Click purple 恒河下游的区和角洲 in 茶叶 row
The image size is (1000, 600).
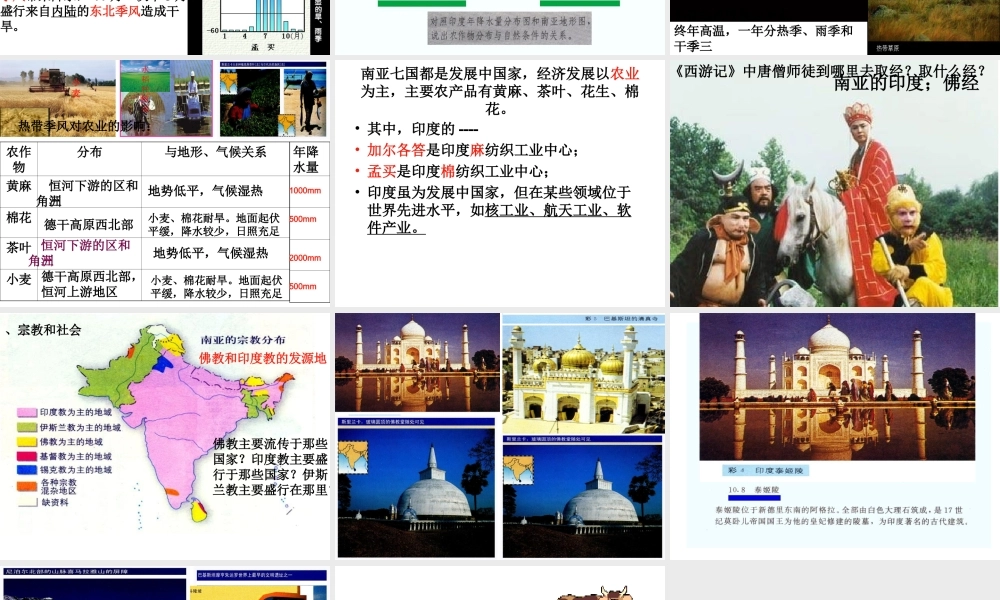[x=80, y=252]
